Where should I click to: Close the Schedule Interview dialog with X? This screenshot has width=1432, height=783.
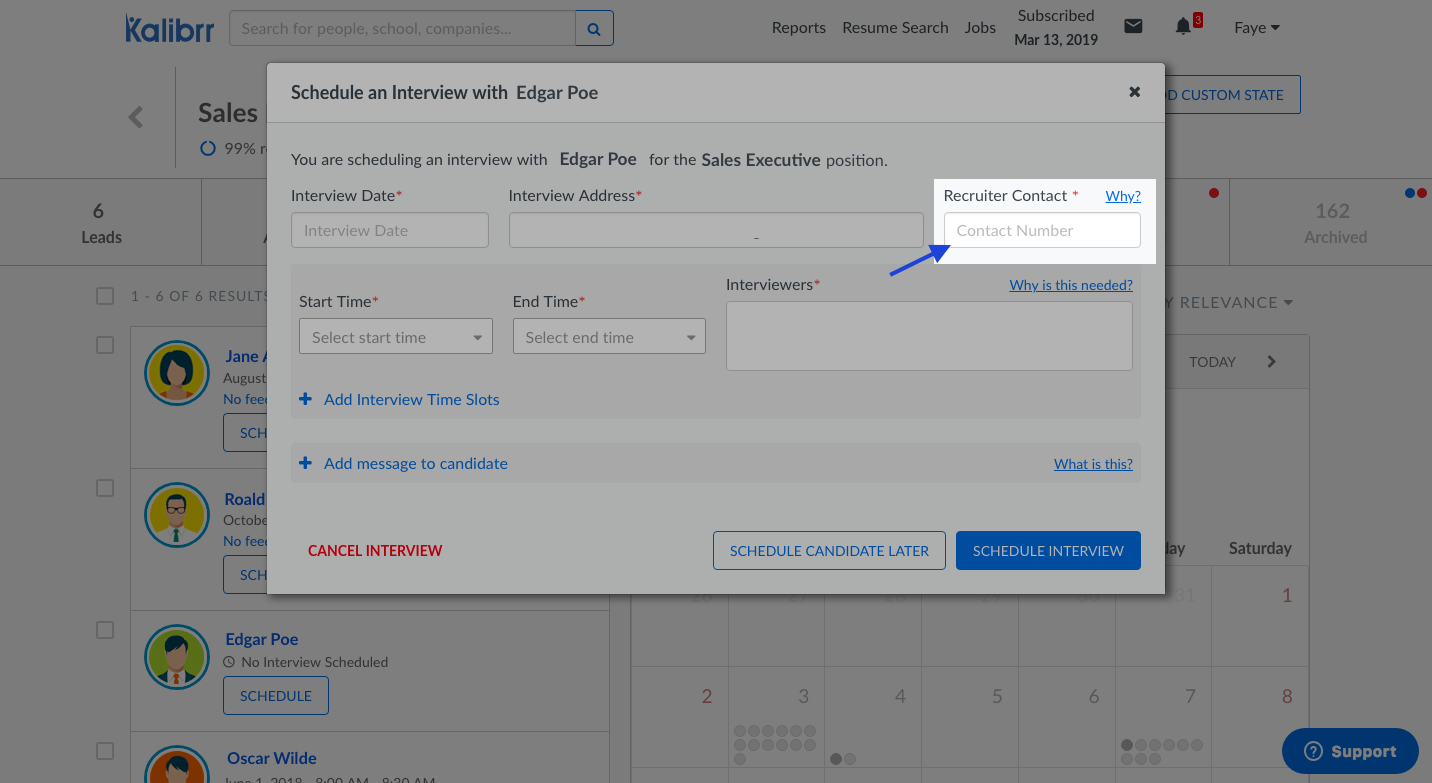pos(1134,92)
